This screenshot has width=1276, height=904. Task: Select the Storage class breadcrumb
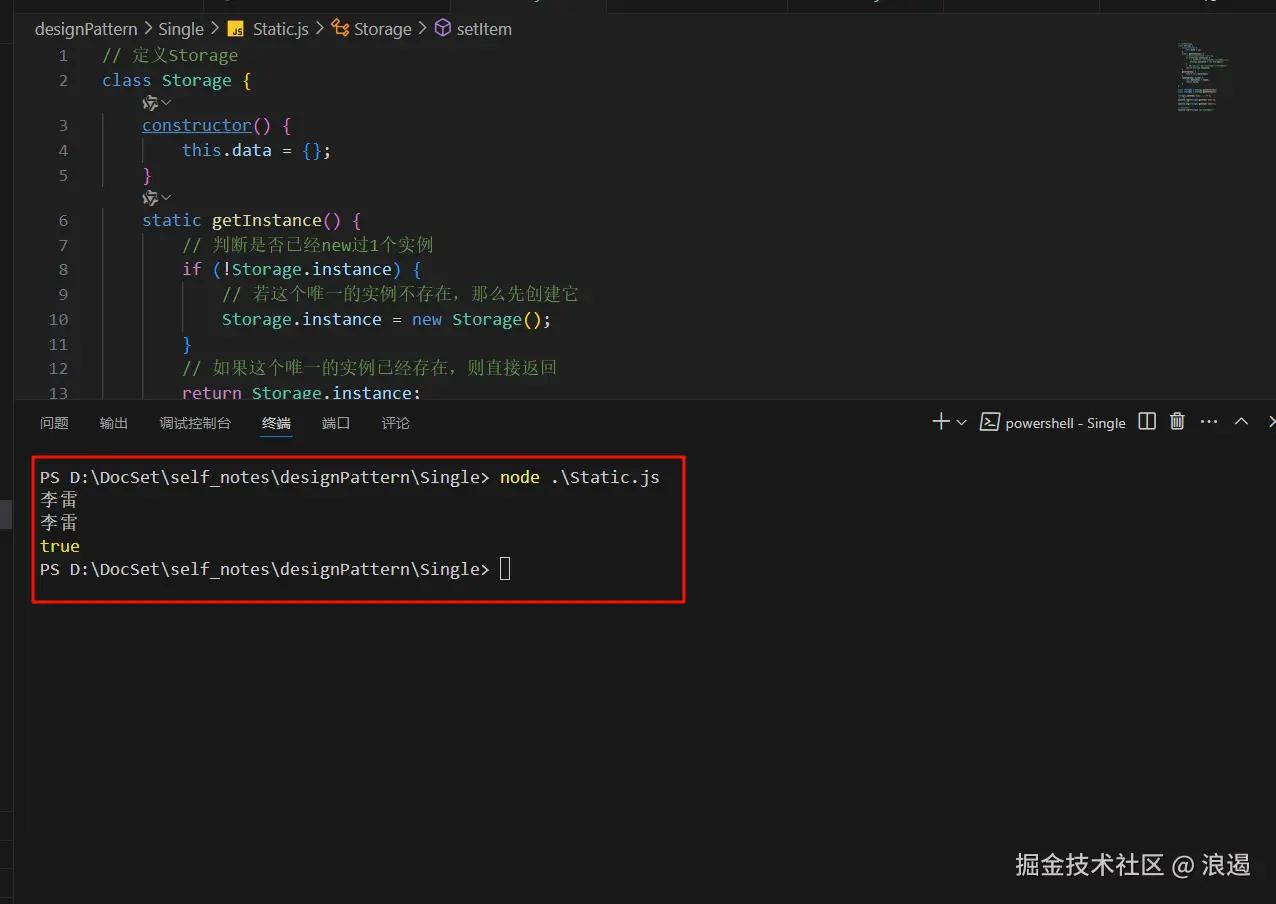pyautogui.click(x=383, y=29)
